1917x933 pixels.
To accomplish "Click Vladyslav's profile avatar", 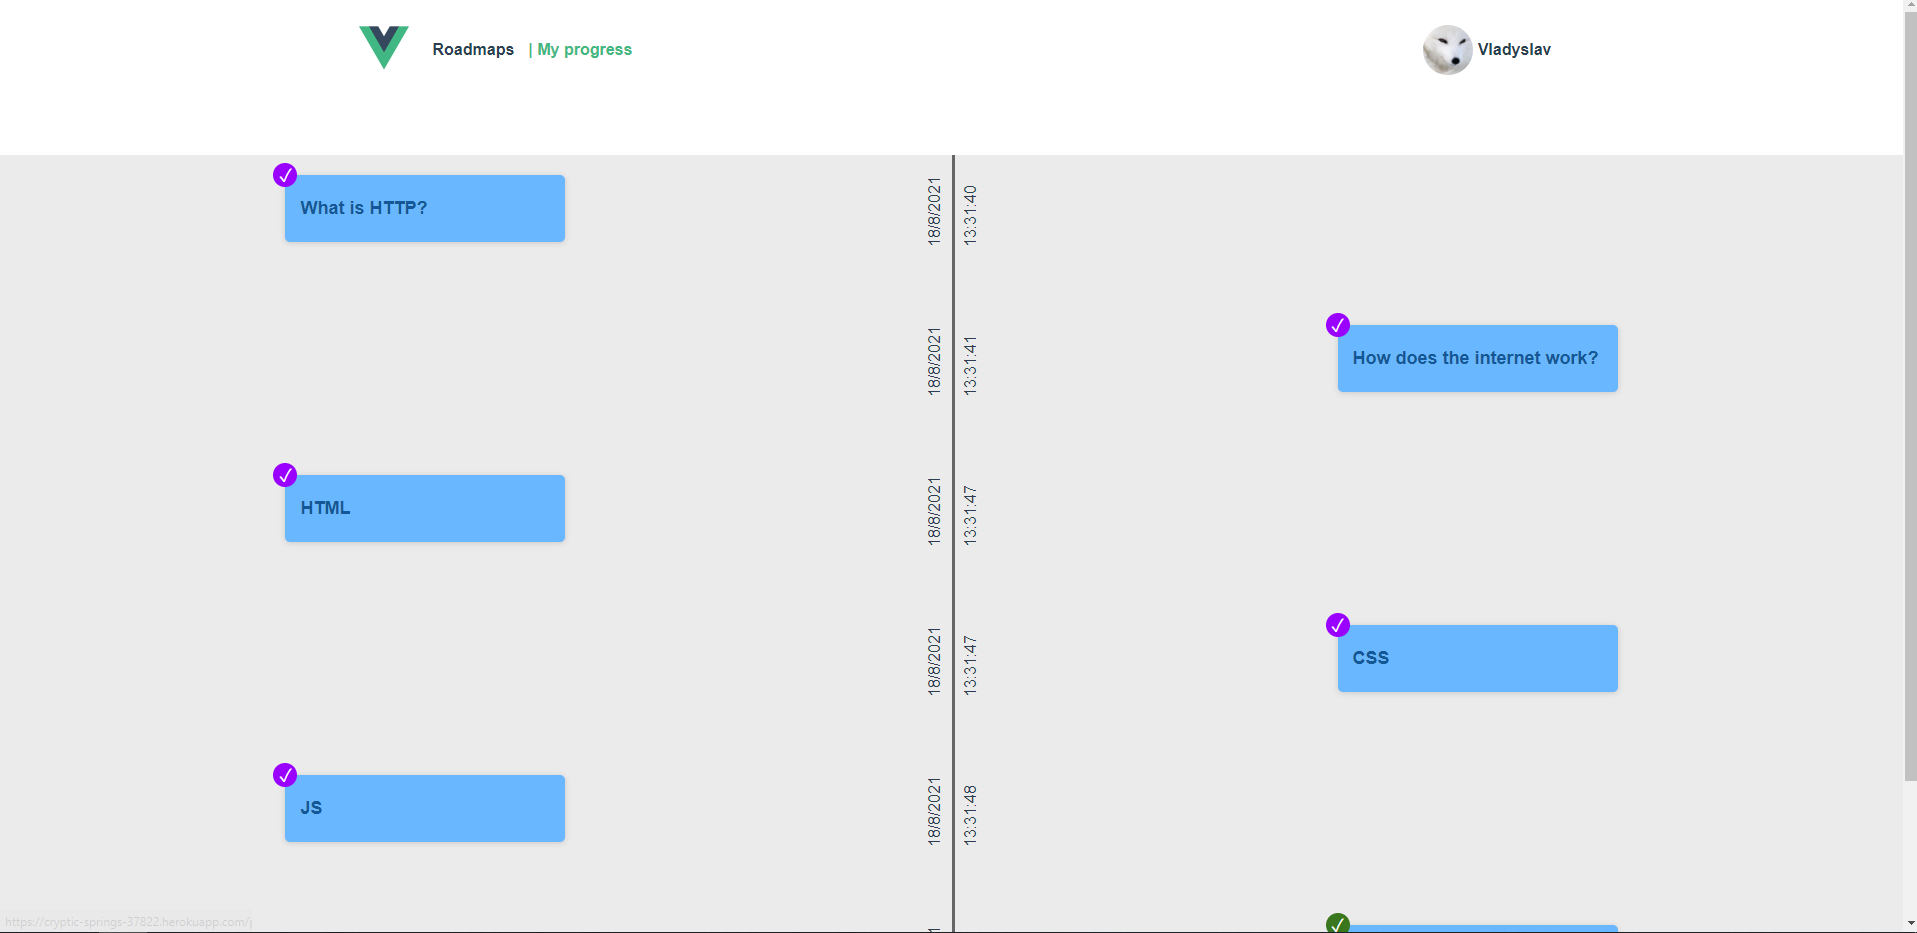I will [1447, 49].
